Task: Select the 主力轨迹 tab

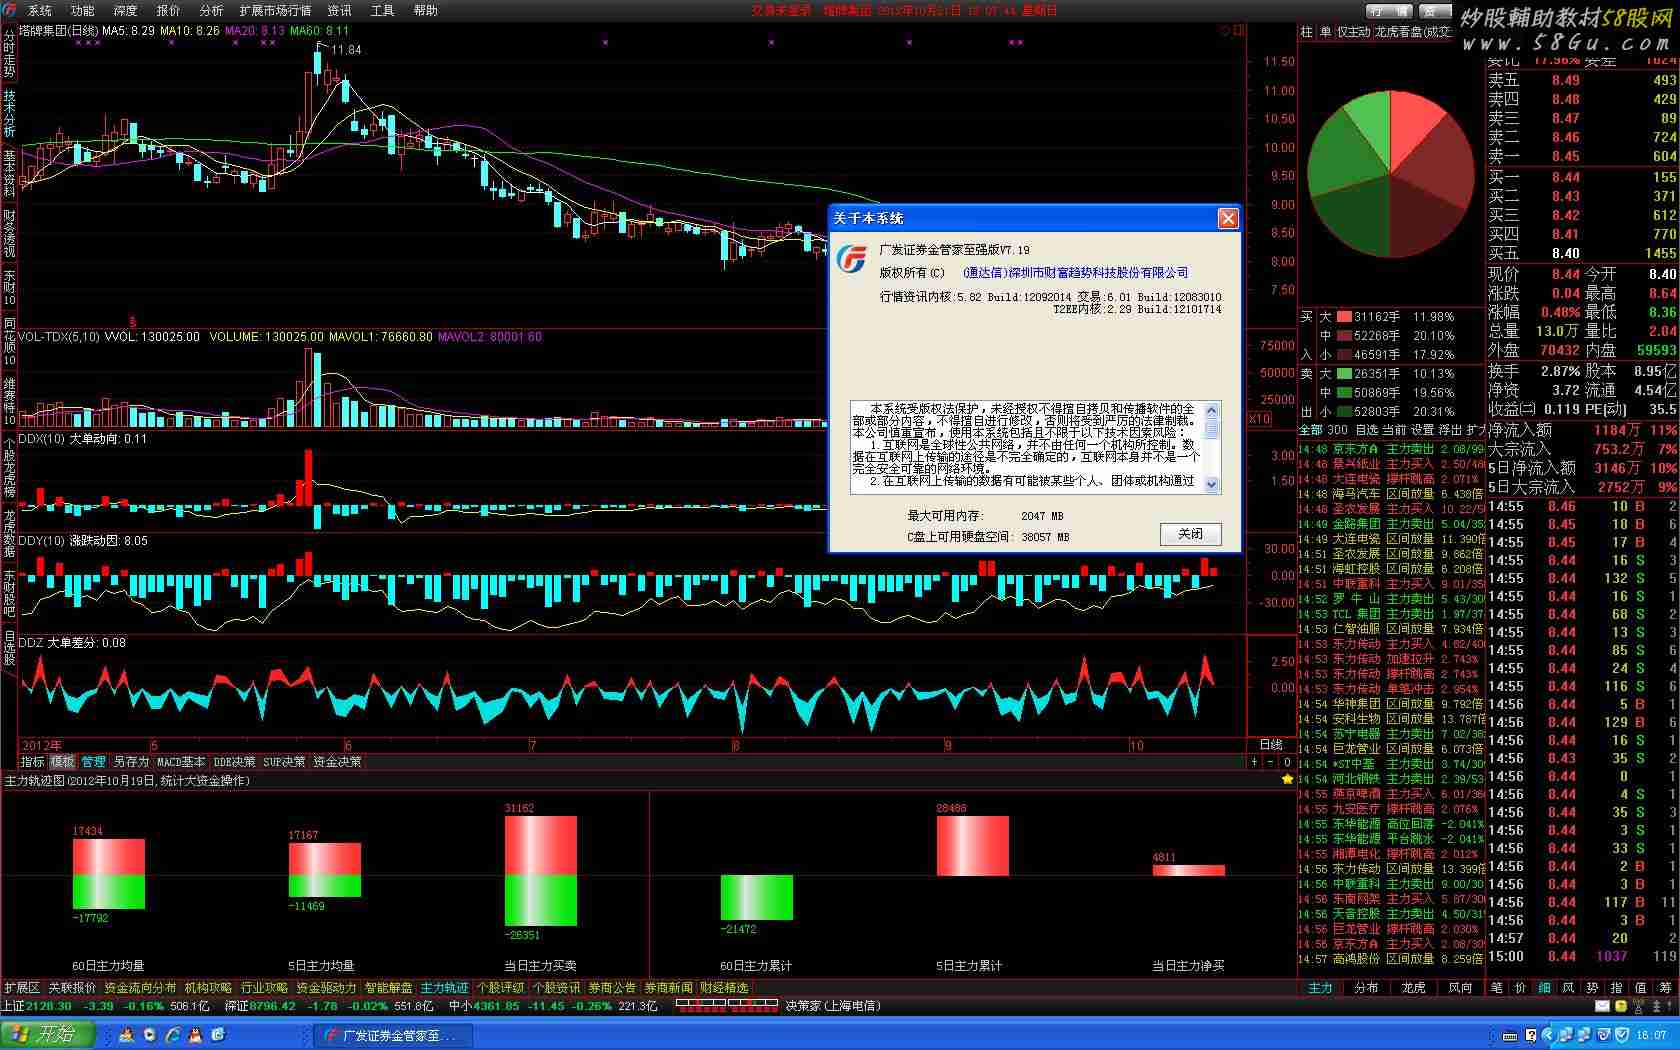Action: pyautogui.click(x=444, y=988)
